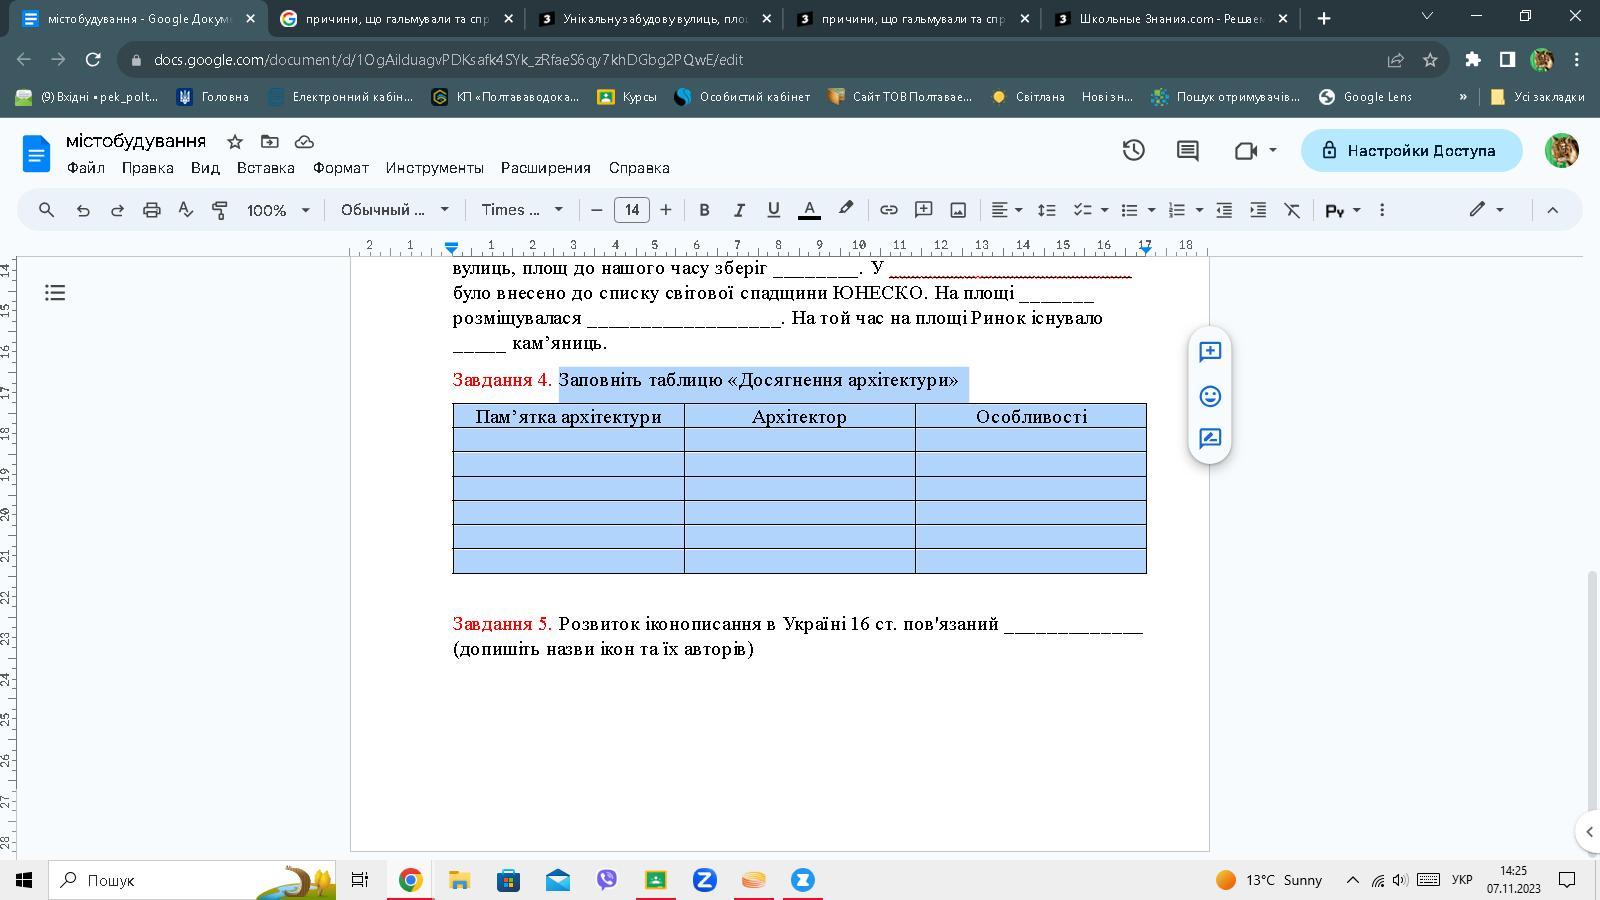Click the Print icon
This screenshot has width=1600, height=900.
[151, 210]
